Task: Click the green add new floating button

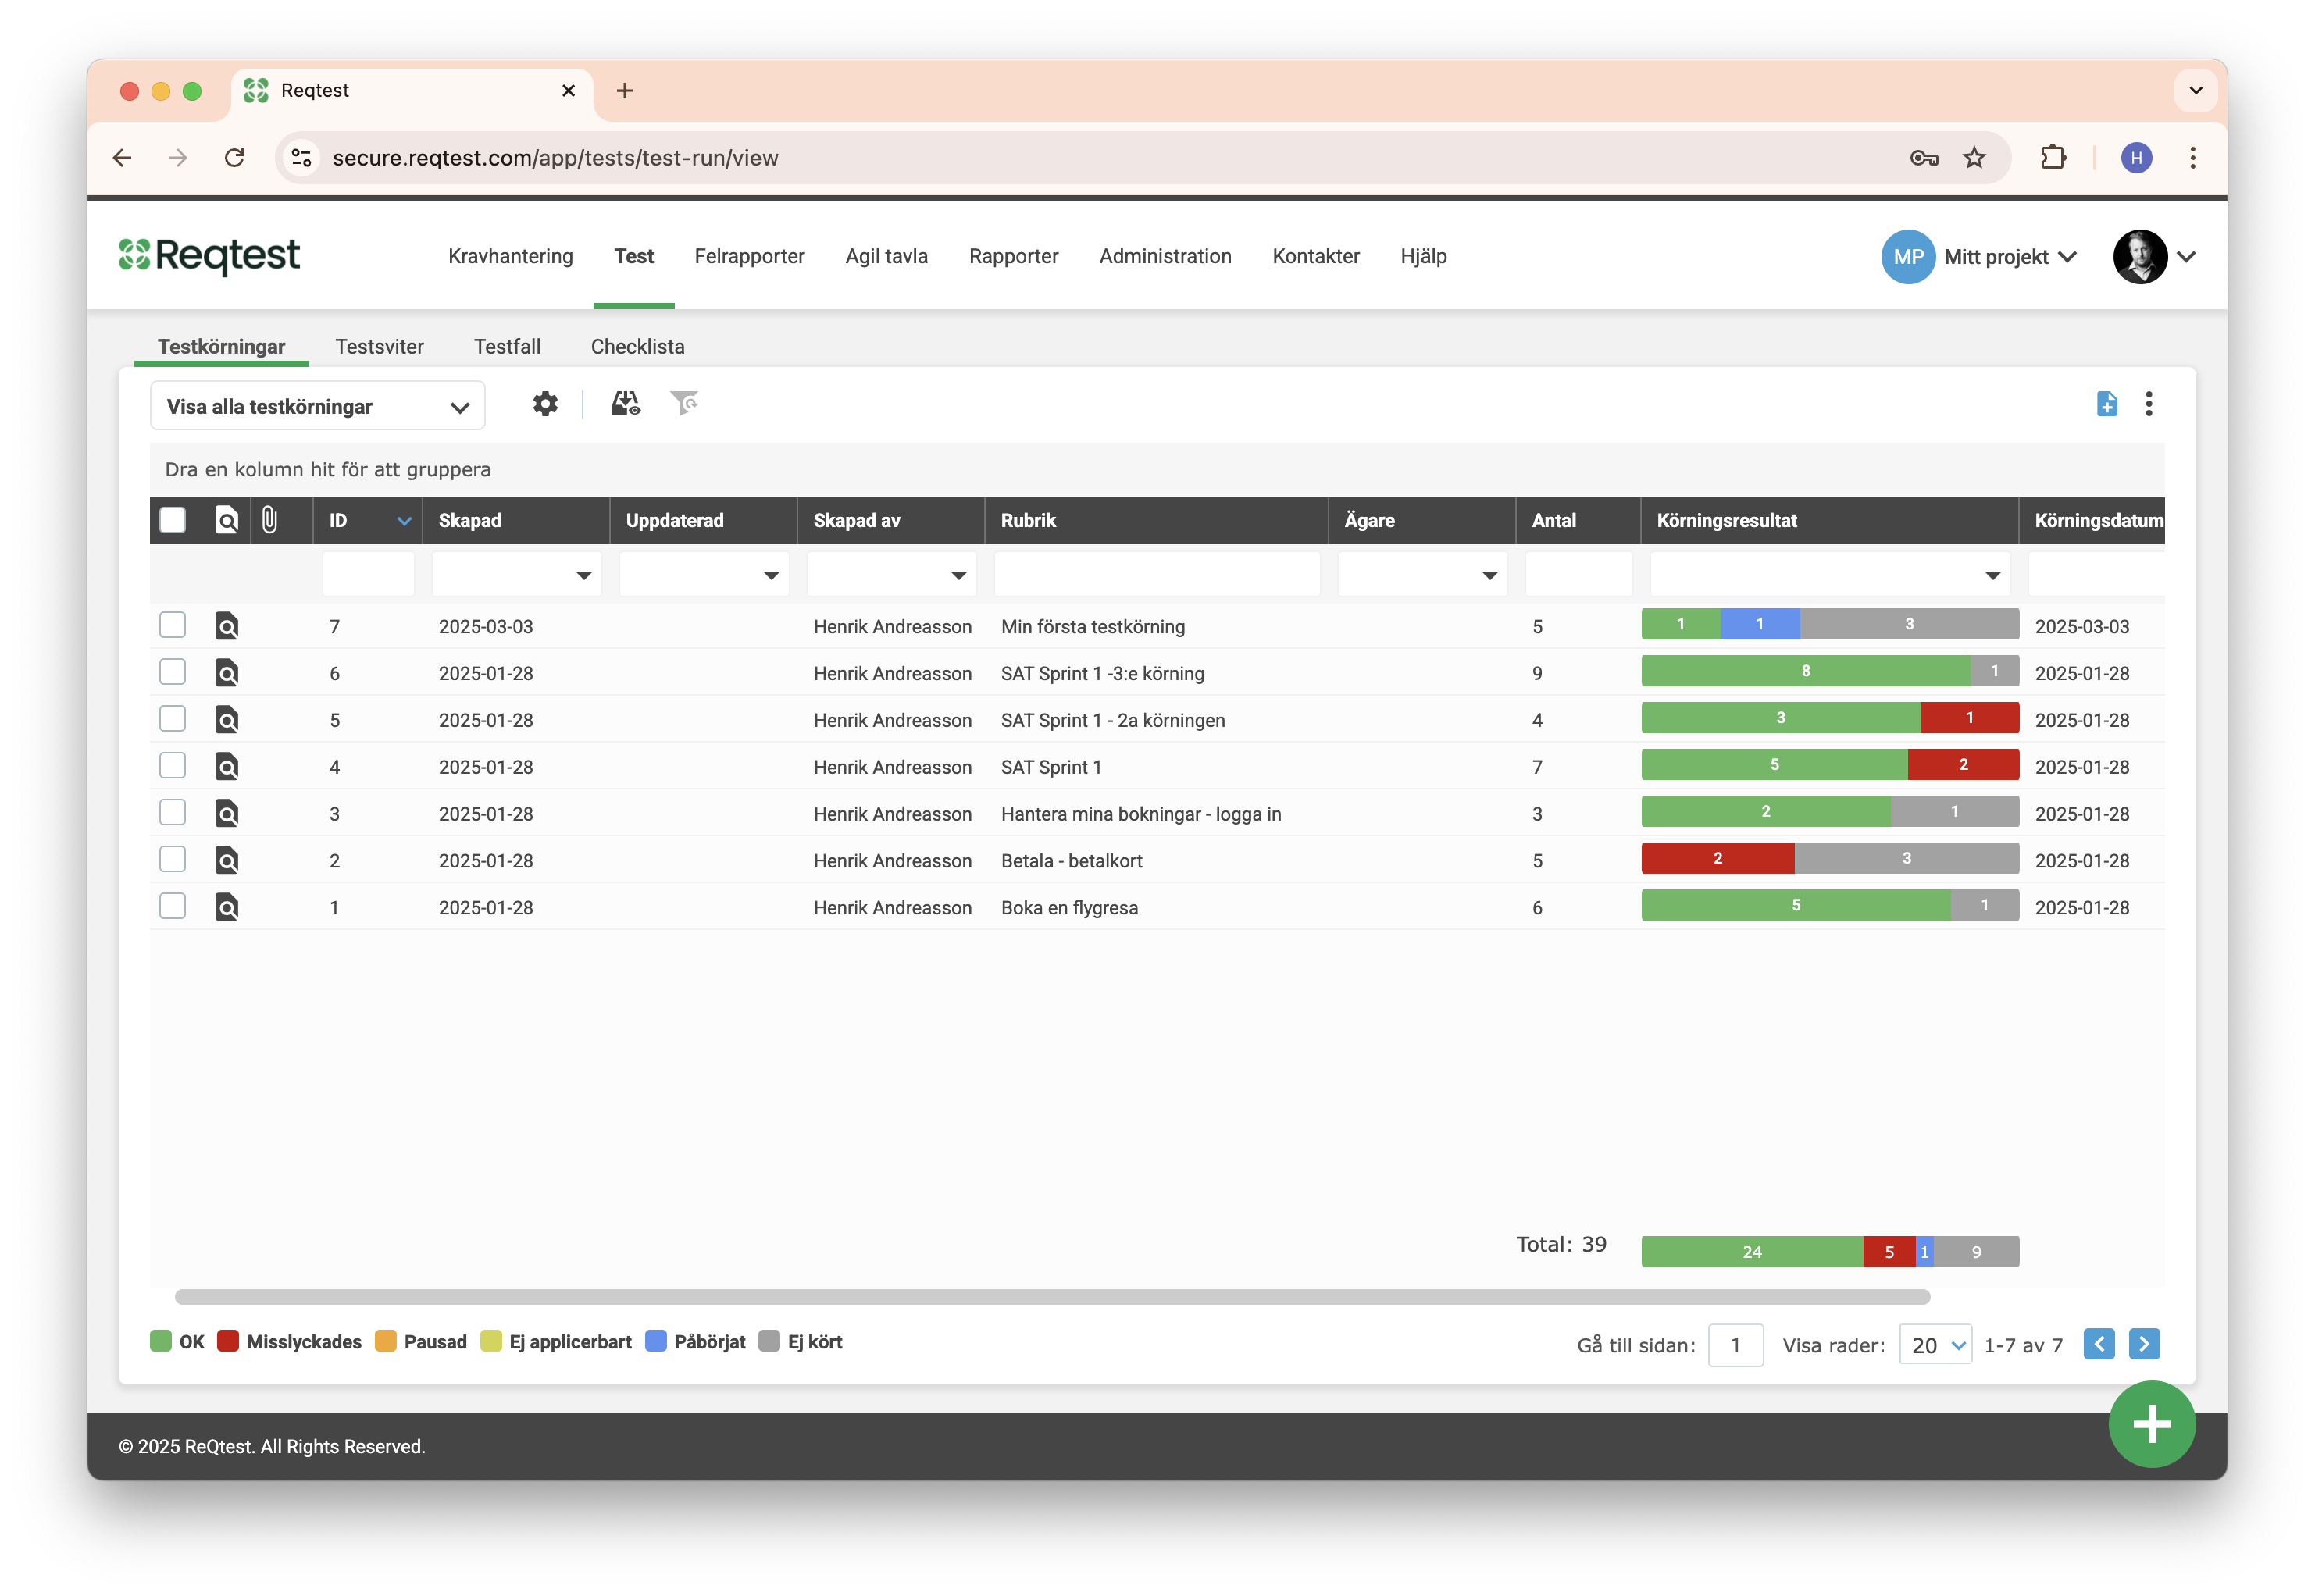Action: coord(2151,1425)
